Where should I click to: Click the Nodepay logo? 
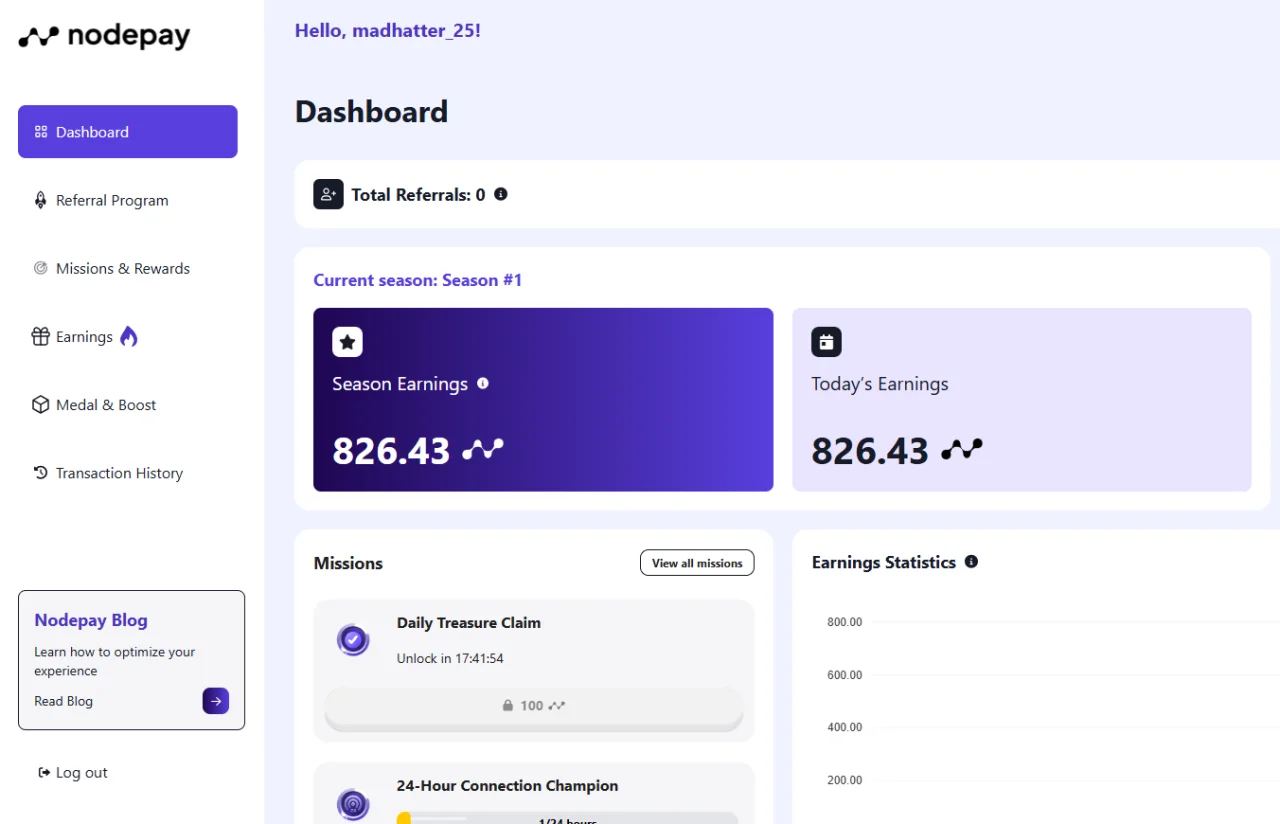104,37
